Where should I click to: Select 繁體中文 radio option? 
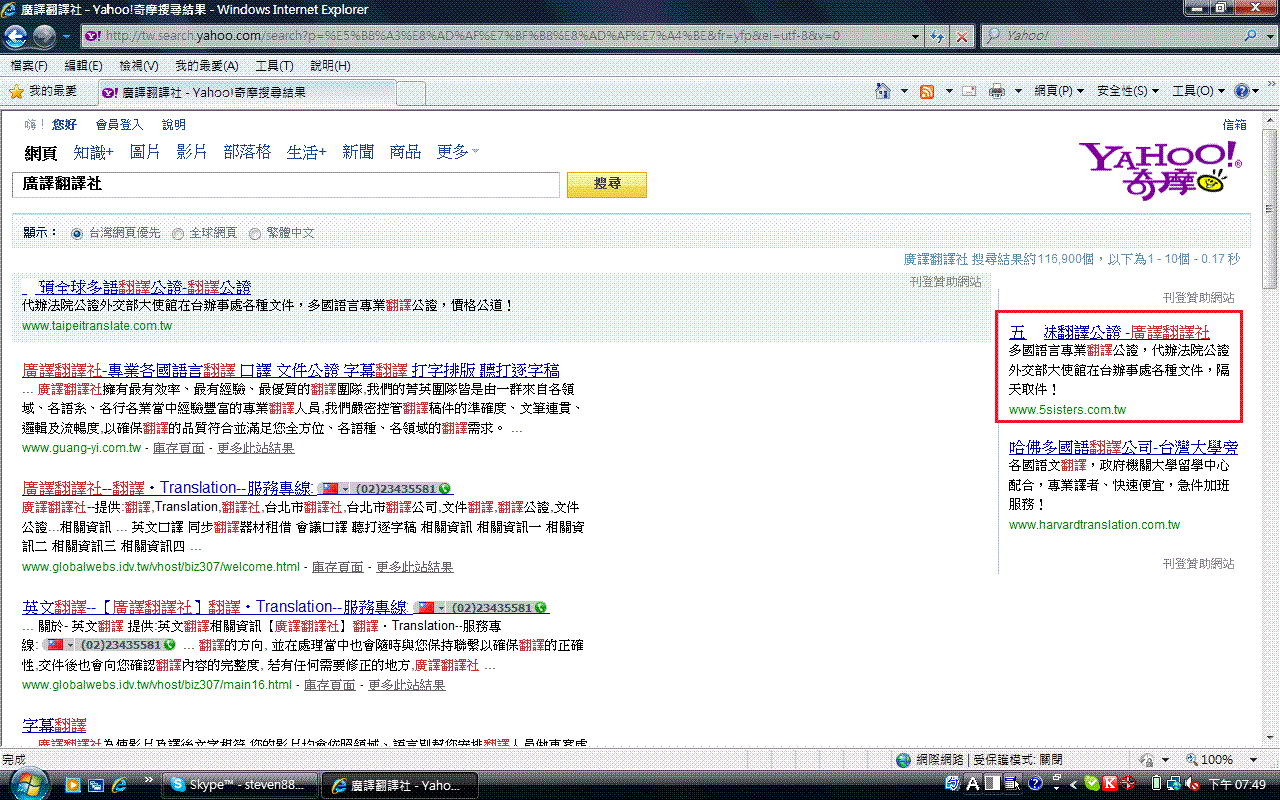(x=255, y=233)
